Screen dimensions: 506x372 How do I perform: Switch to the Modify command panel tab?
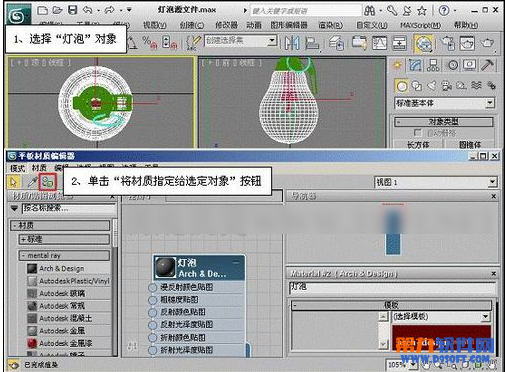tap(415, 65)
